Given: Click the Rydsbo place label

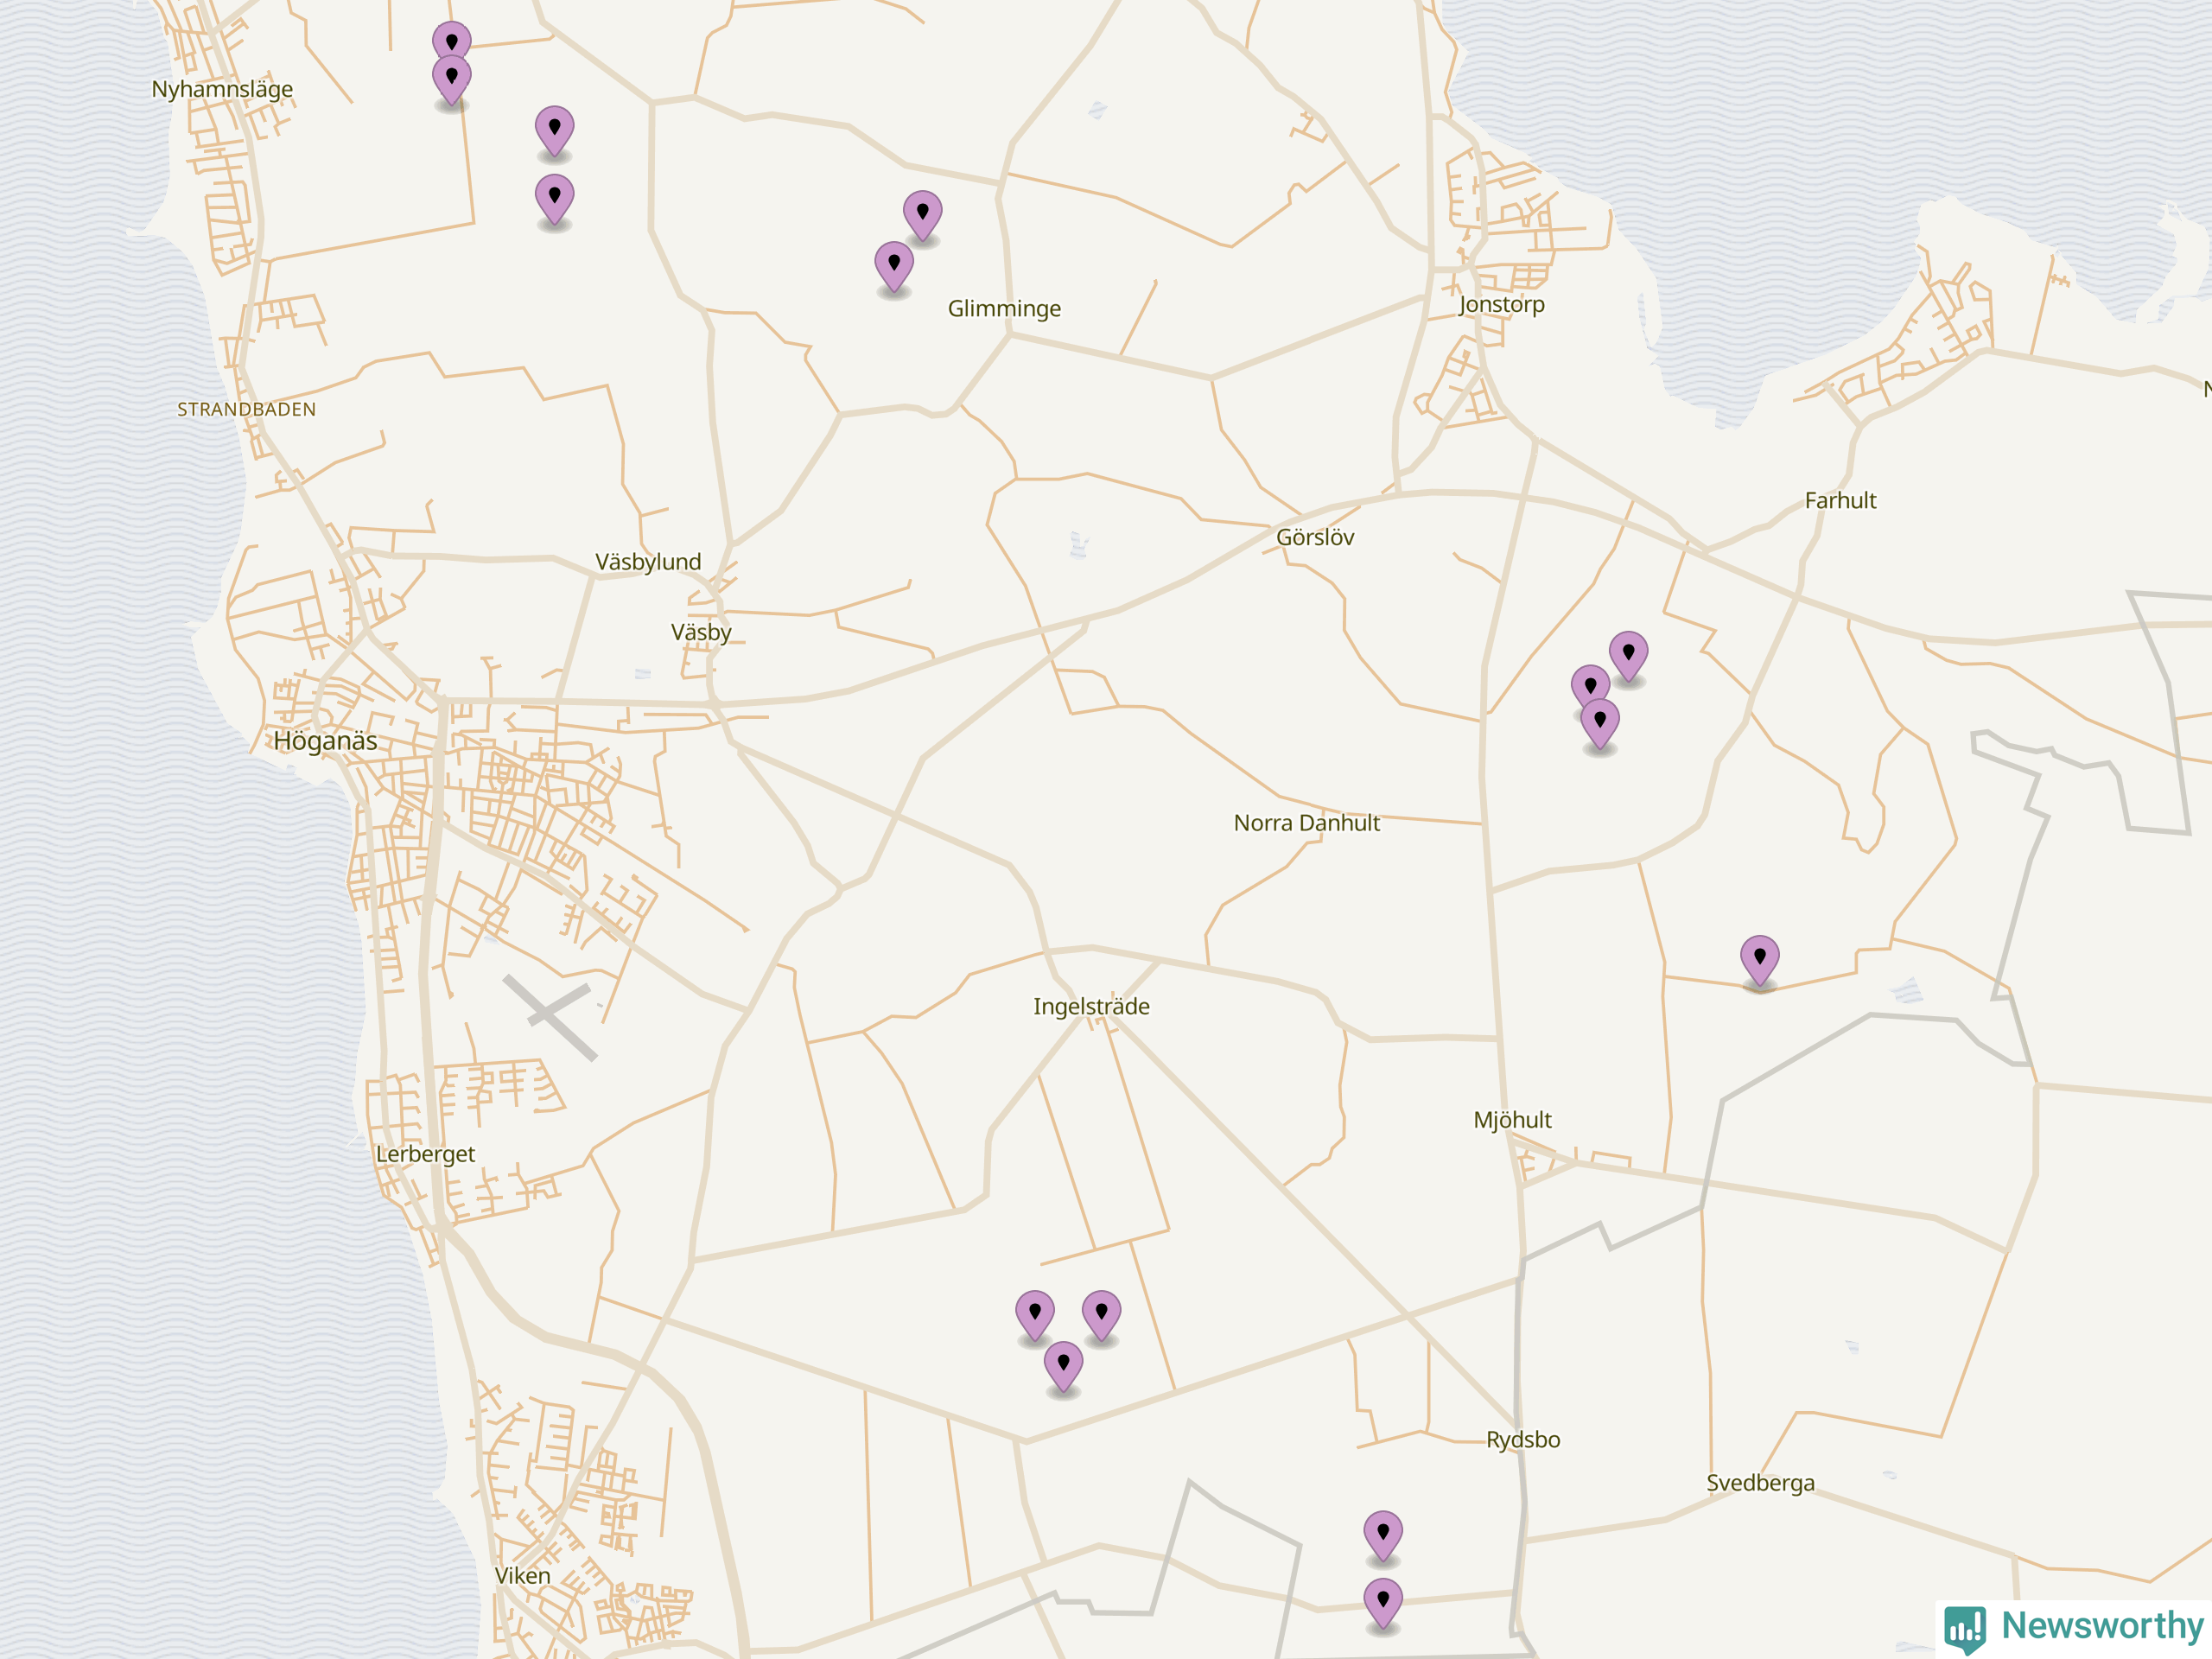Looking at the screenshot, I should tap(1523, 1440).
